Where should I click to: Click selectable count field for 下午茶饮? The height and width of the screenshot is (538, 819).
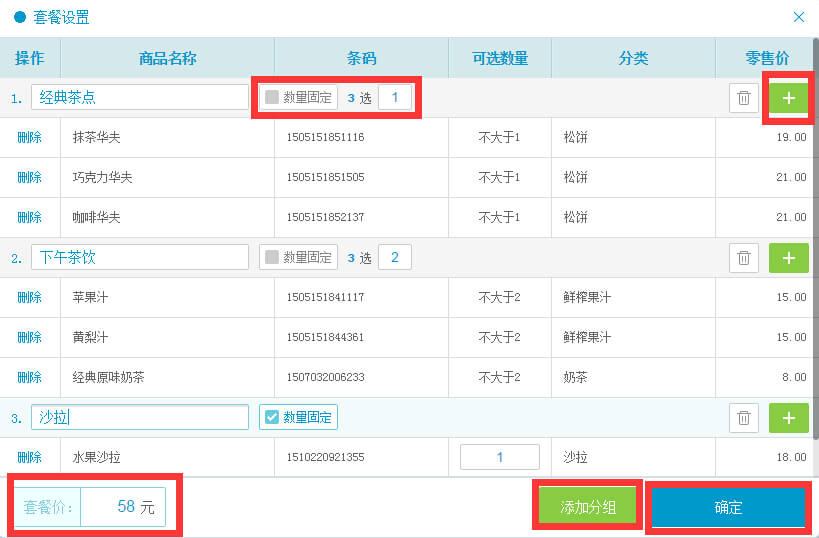pyautogui.click(x=394, y=257)
